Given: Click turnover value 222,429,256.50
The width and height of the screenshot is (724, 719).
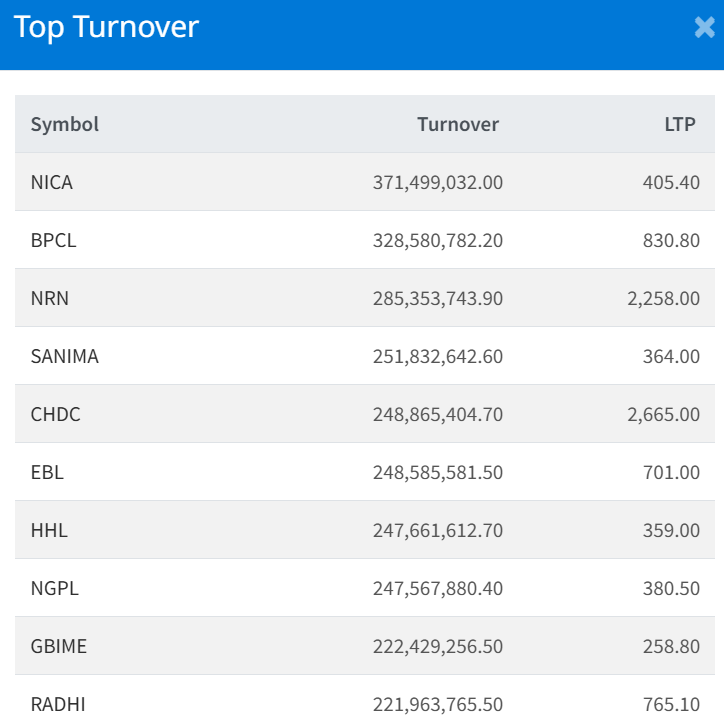Looking at the screenshot, I should tap(438, 646).
